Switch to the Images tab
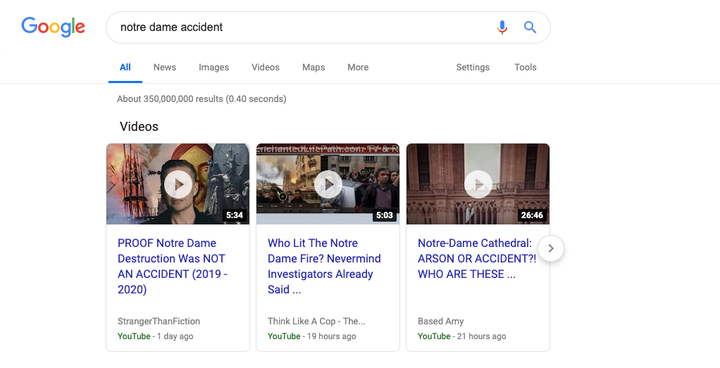720x368 pixels. (x=214, y=67)
